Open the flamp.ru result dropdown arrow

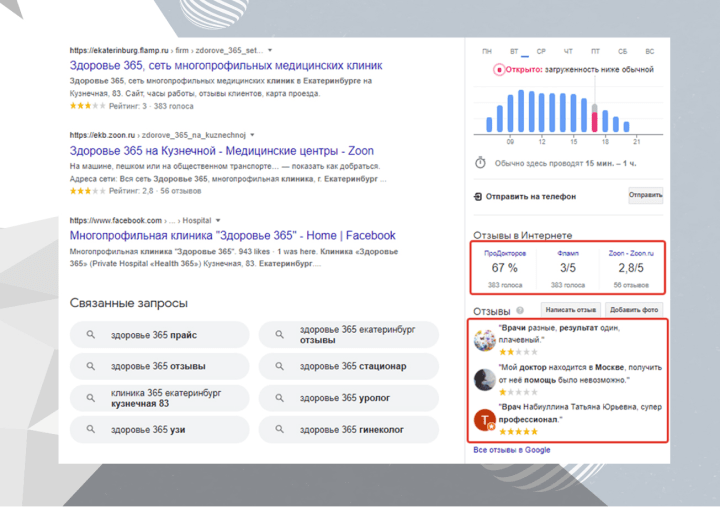[270, 50]
